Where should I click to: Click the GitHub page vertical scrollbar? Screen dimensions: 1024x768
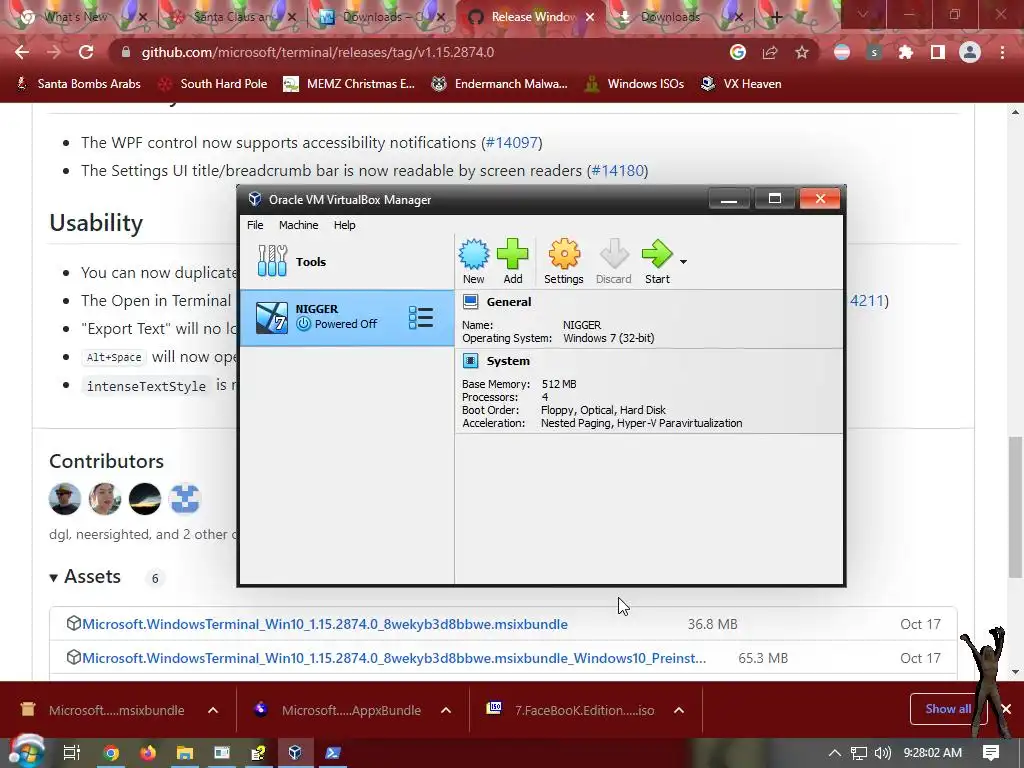(1015, 507)
